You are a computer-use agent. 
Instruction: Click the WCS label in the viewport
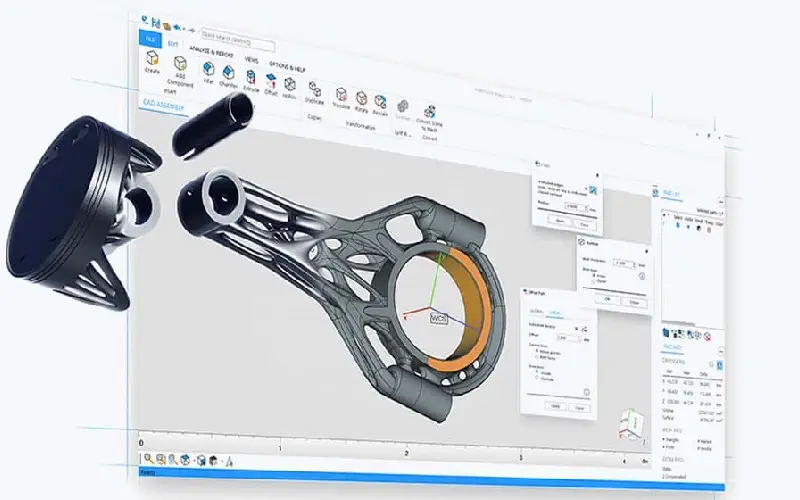tap(439, 318)
